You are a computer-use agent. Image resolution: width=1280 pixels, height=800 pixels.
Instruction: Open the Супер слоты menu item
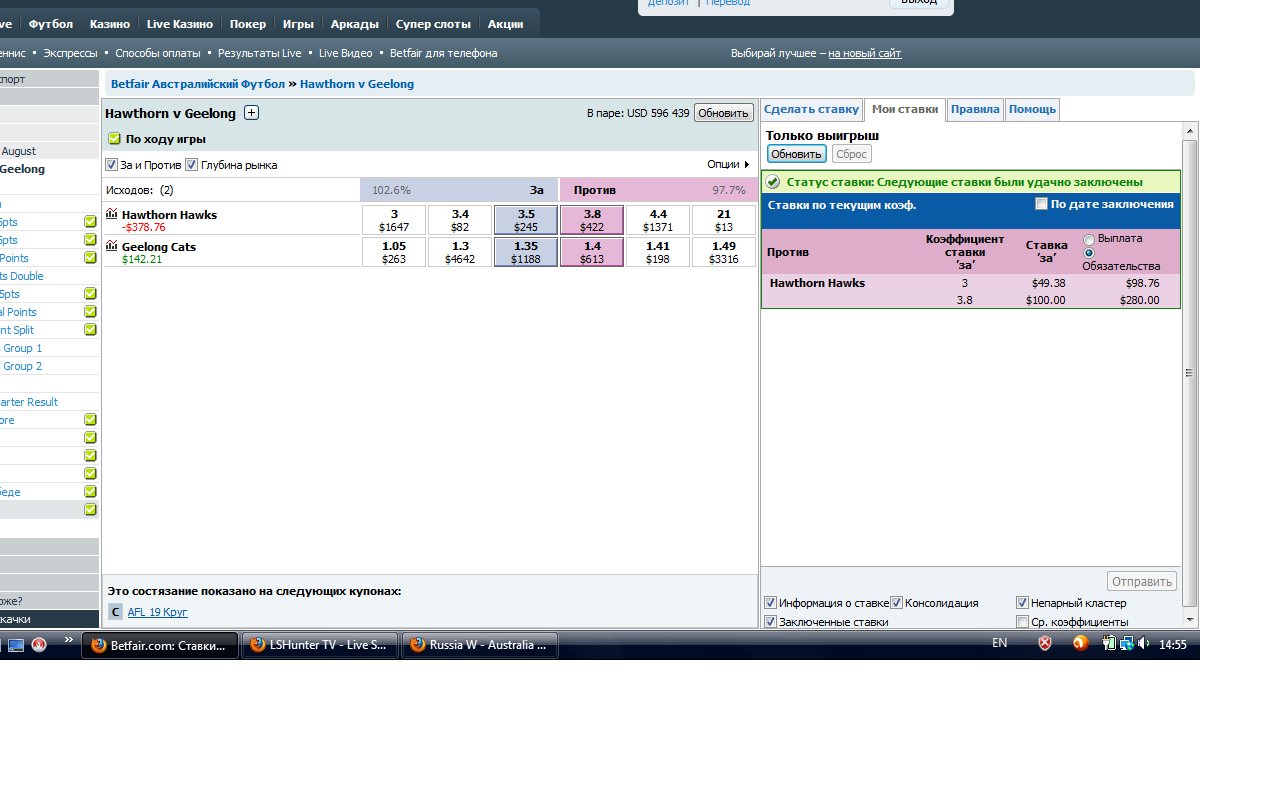pyautogui.click(x=433, y=24)
